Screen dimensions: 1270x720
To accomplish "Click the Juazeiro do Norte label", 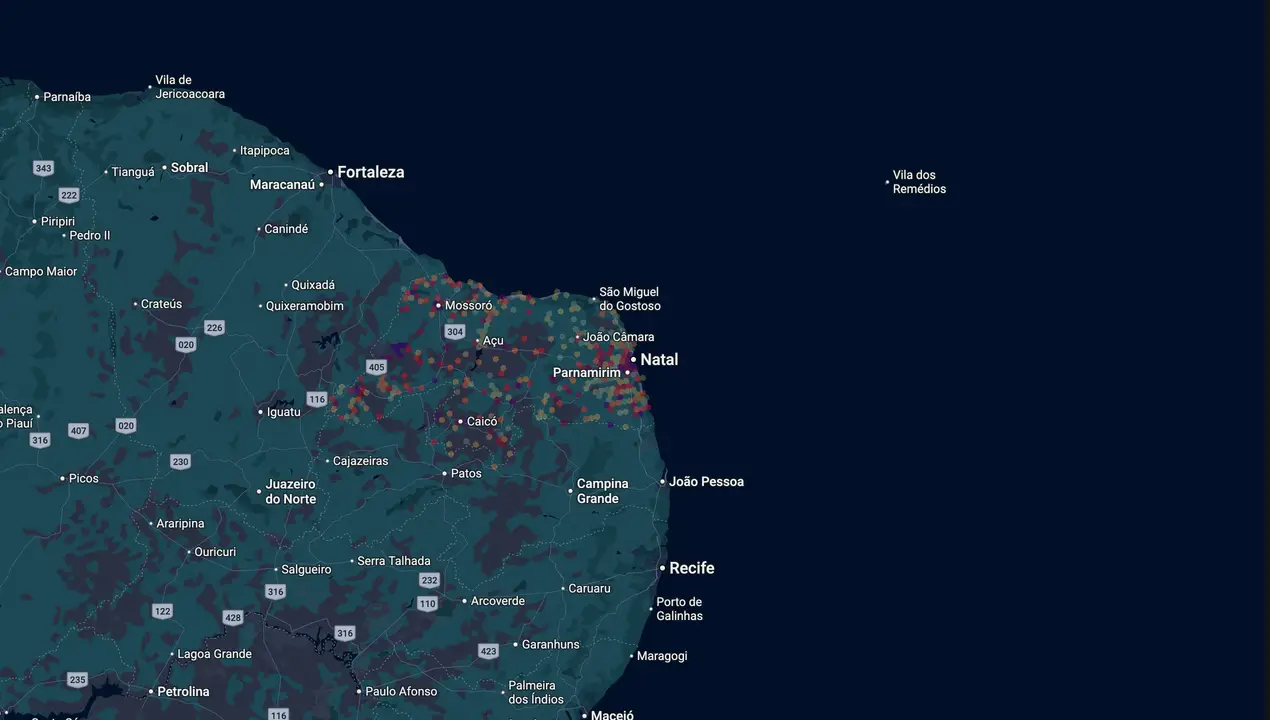I will click(290, 492).
